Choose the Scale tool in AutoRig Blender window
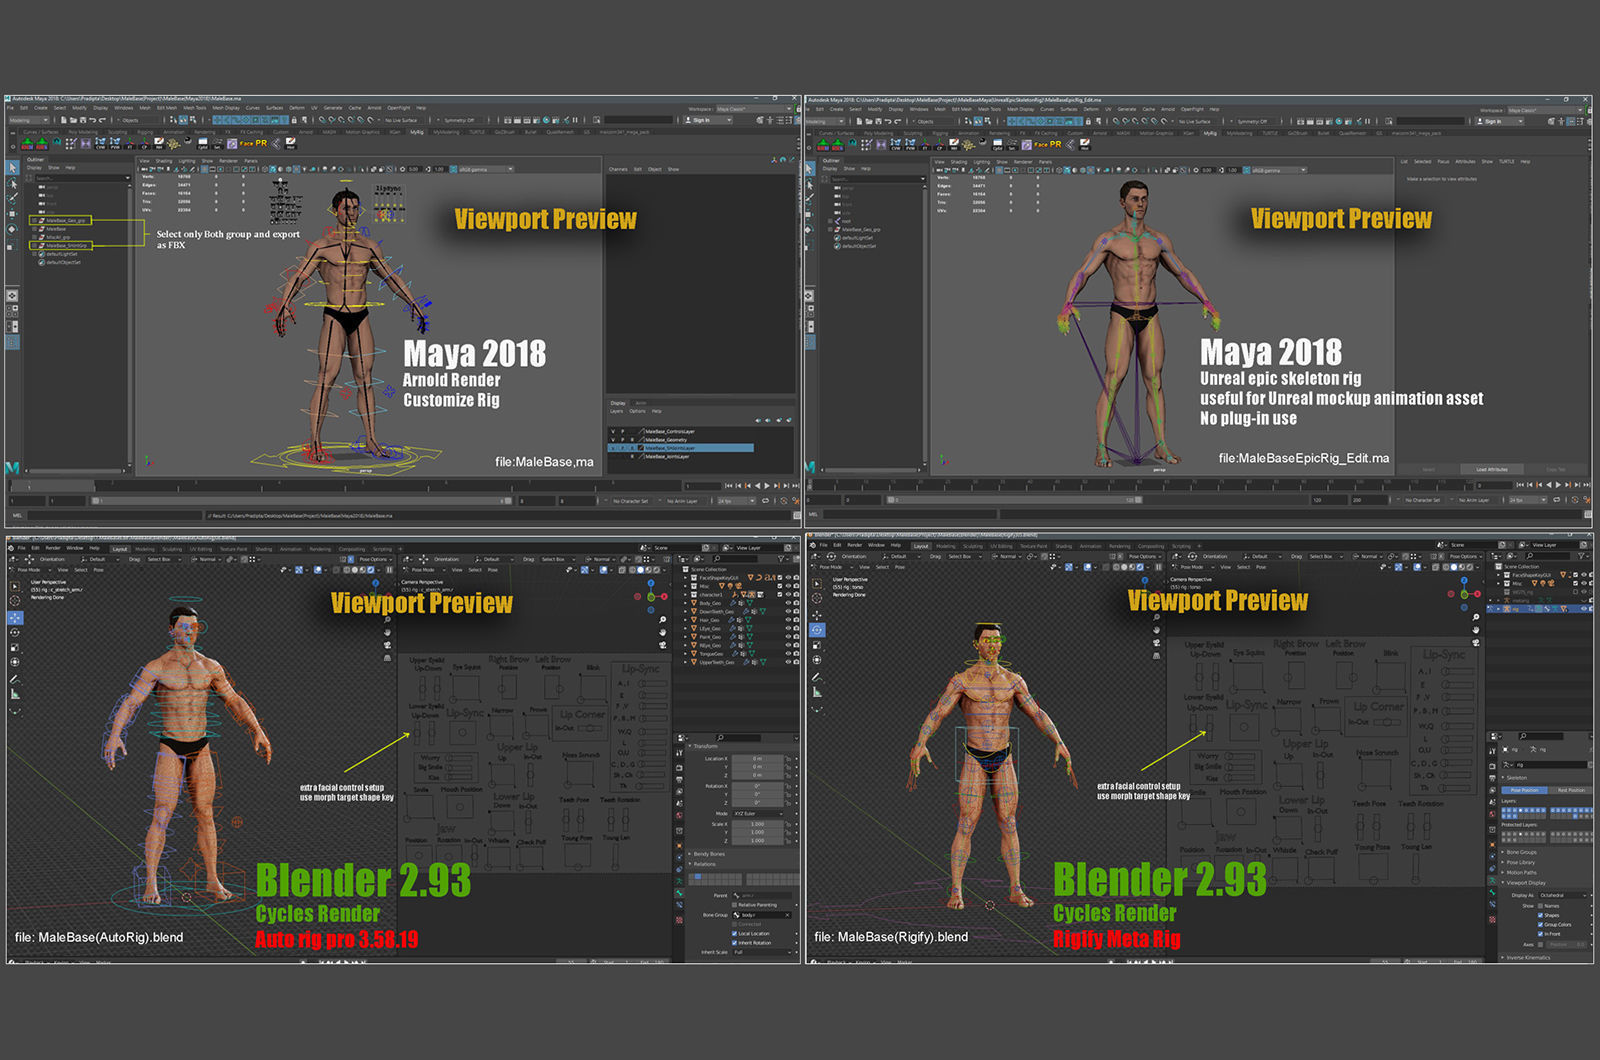 coord(14,647)
